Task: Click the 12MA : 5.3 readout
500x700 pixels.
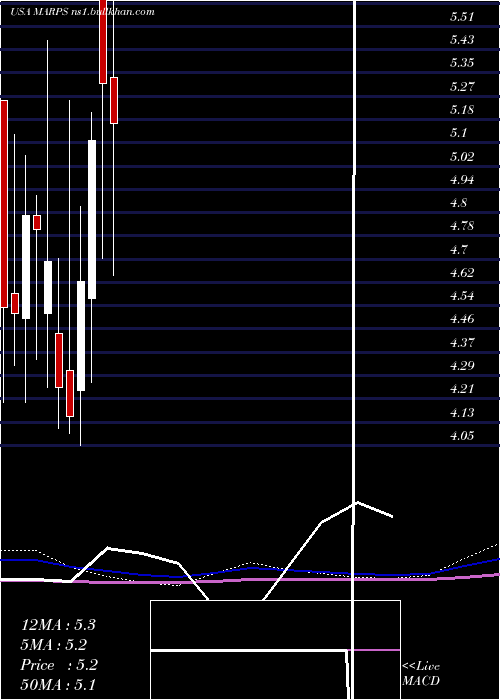Action: (58, 625)
